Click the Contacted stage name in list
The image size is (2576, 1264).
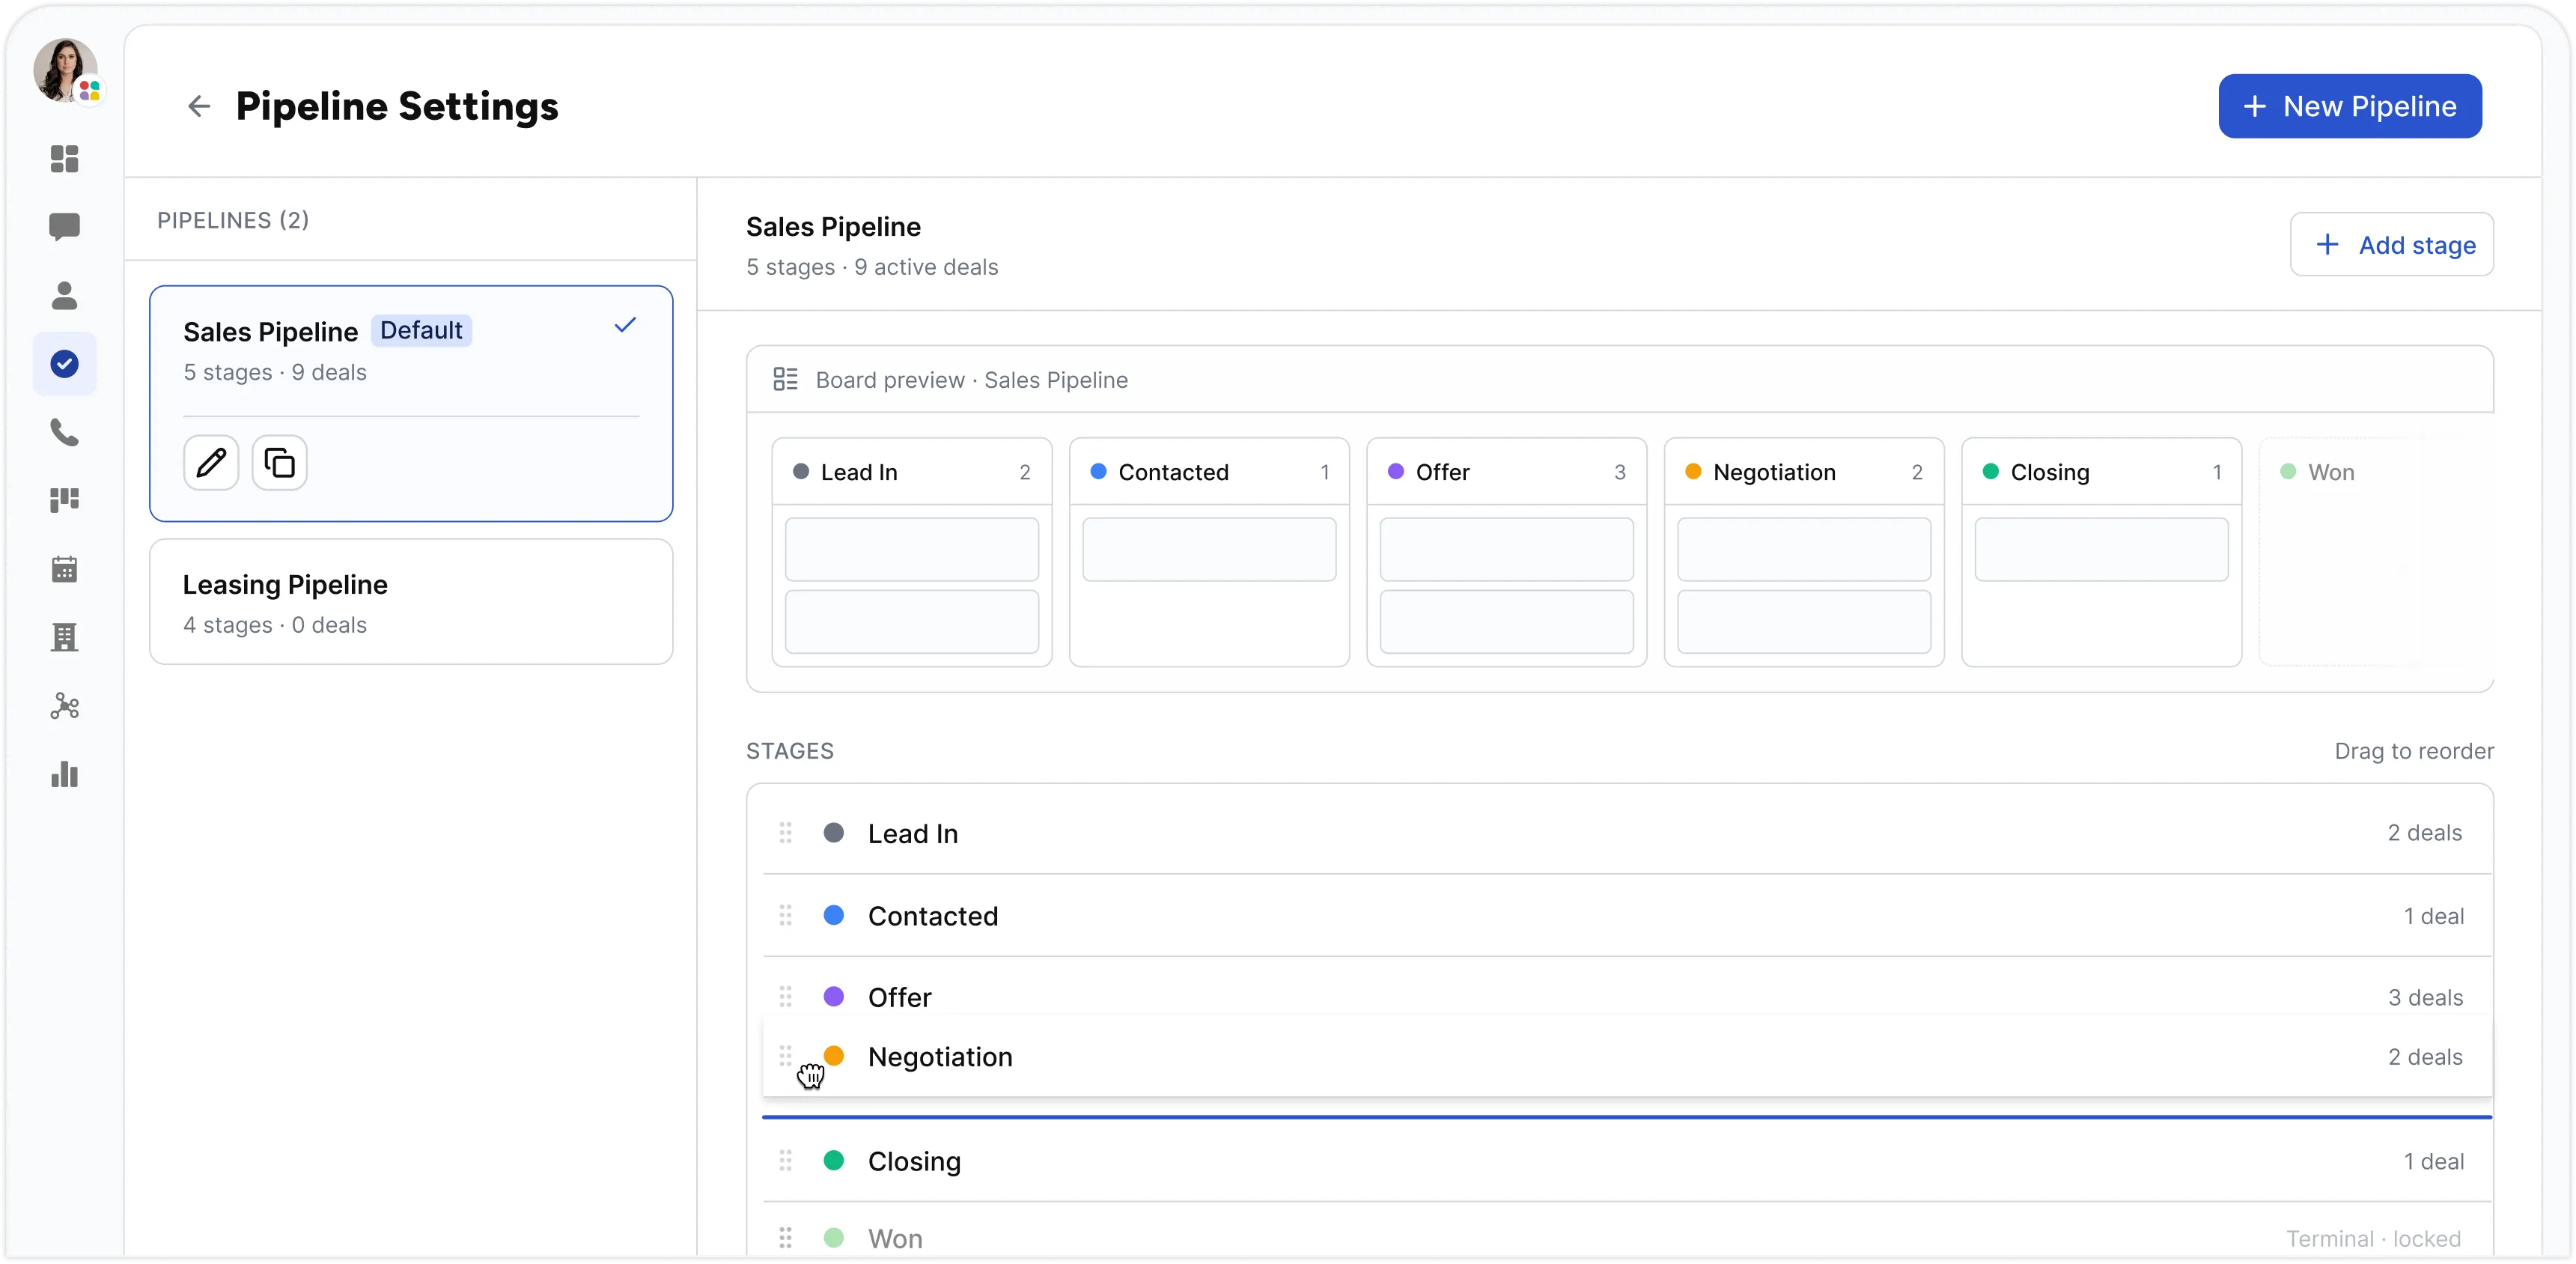[x=932, y=916]
